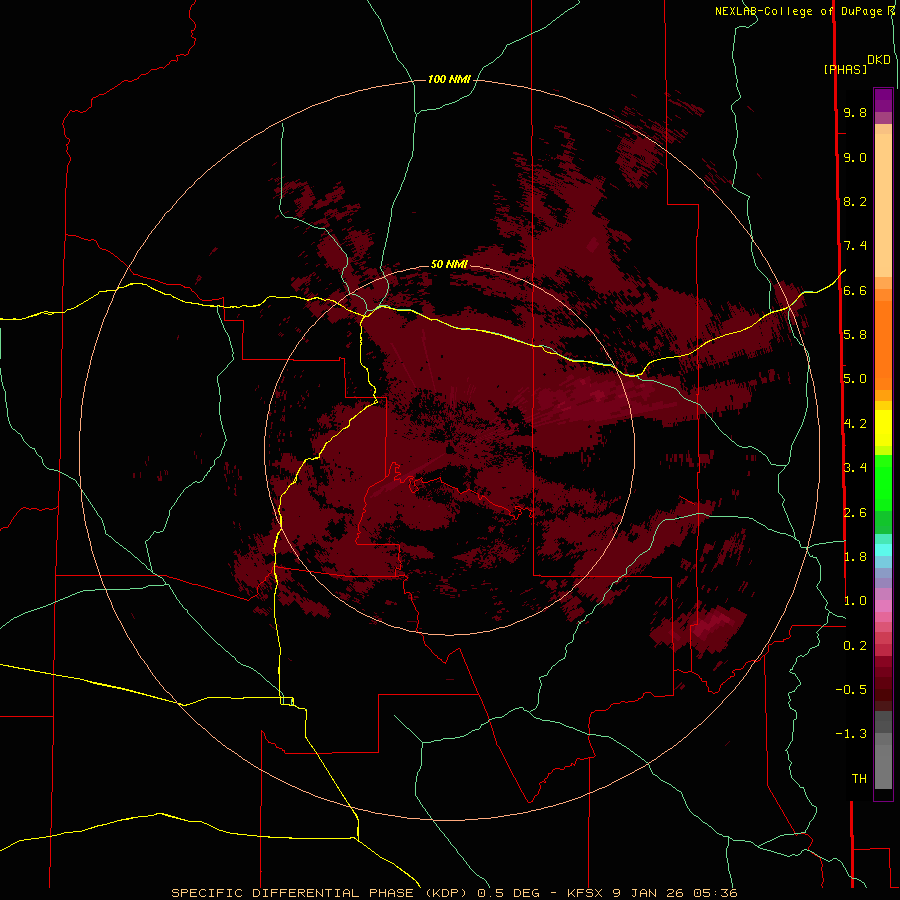This screenshot has width=900, height=900.
Task: Click the Specific Differential Phase caption text
Action: click(x=454, y=893)
